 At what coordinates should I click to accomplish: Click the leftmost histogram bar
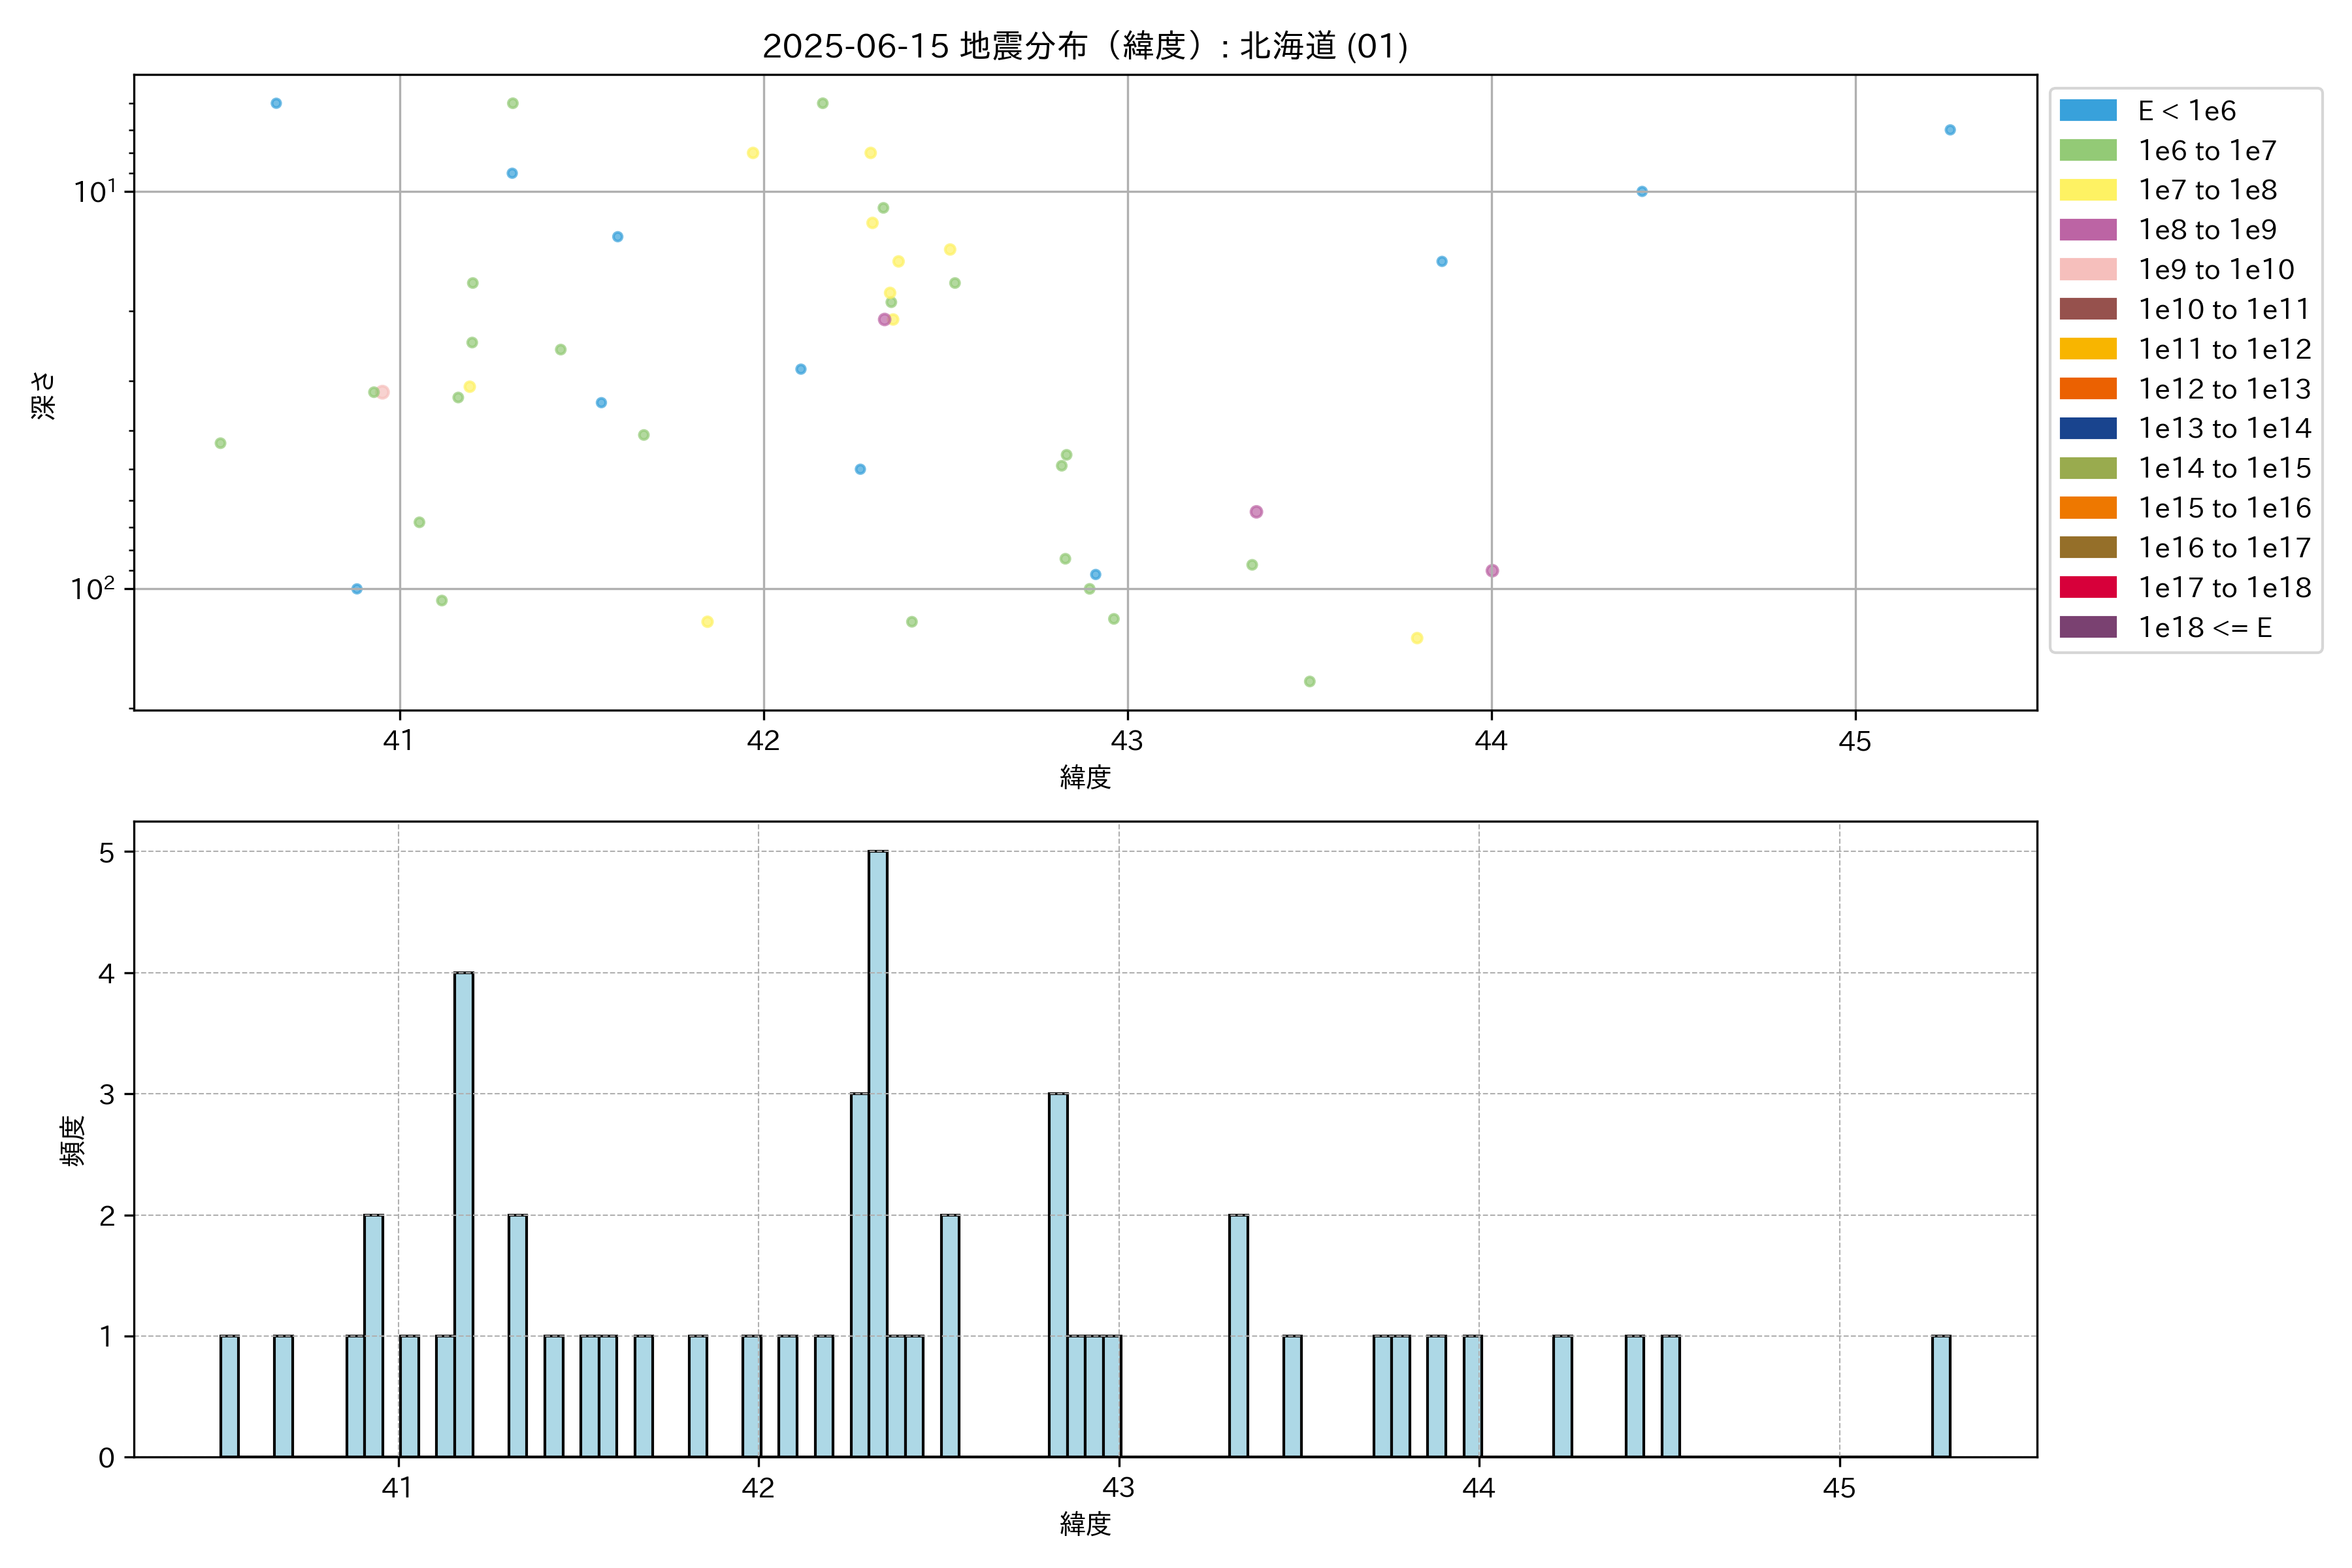(229, 1396)
